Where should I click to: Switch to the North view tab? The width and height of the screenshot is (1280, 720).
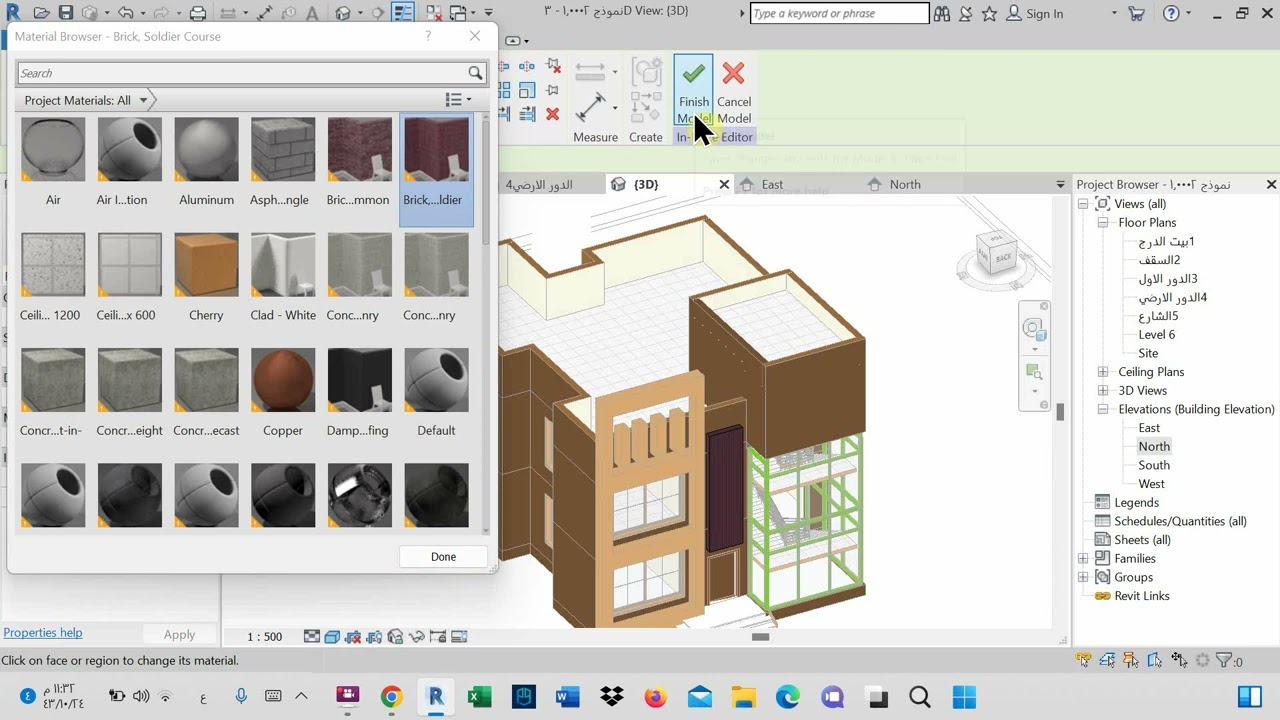point(905,184)
